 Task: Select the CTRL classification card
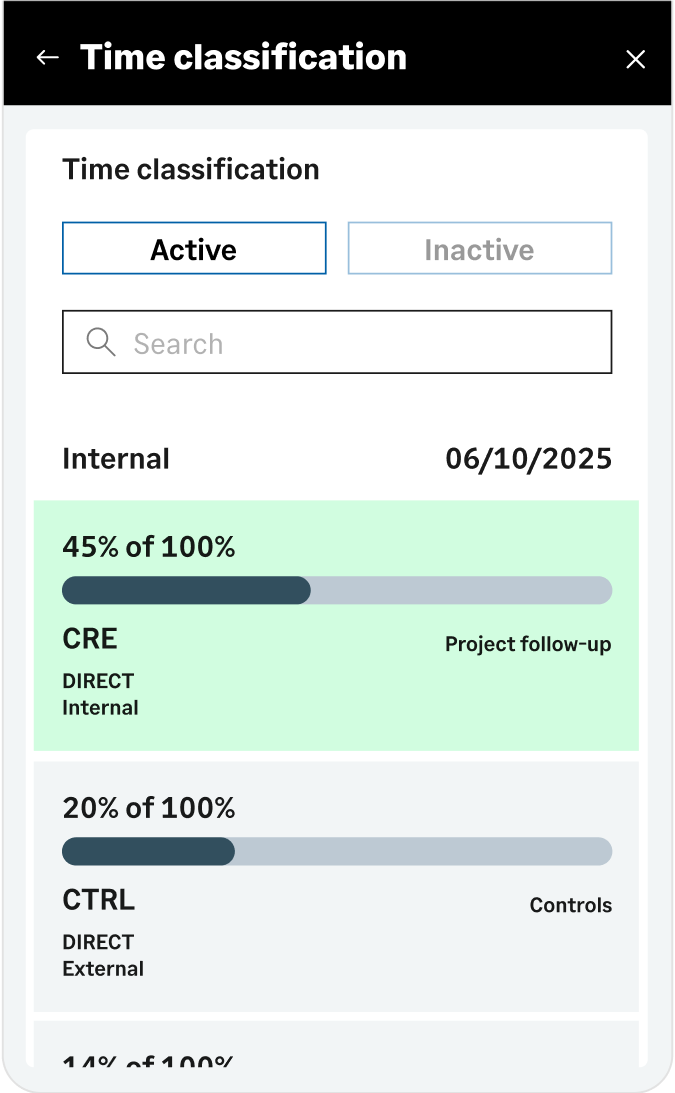pos(336,886)
